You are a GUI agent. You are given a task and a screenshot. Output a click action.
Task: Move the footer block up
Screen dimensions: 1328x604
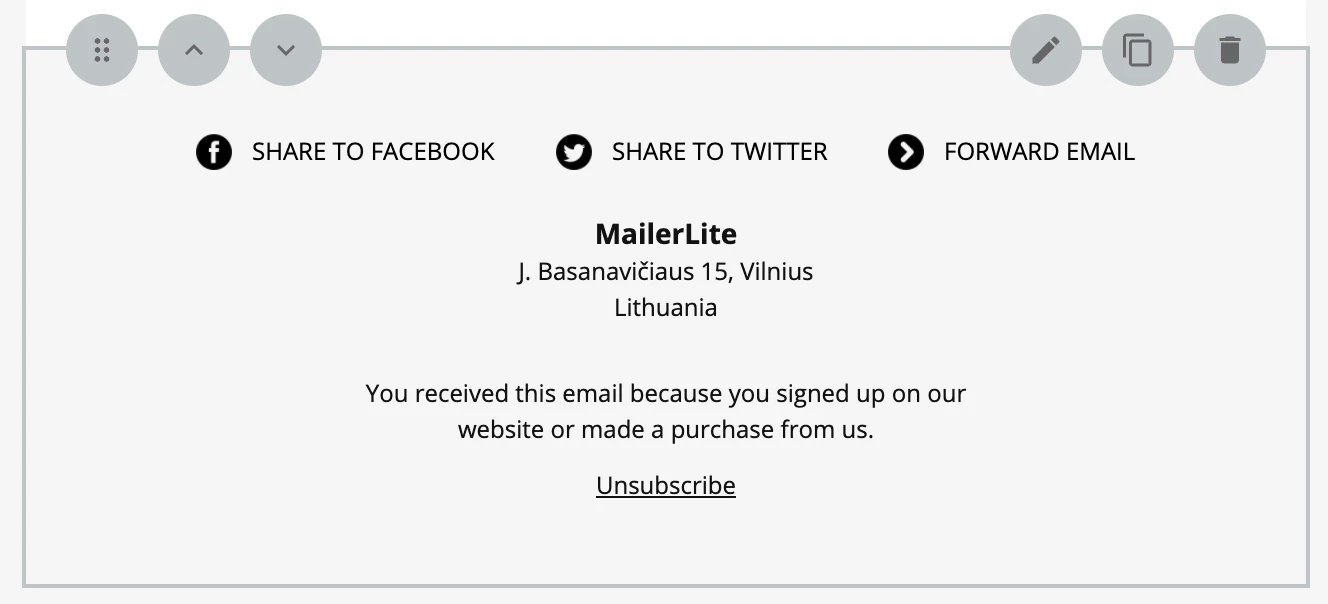pyautogui.click(x=194, y=50)
